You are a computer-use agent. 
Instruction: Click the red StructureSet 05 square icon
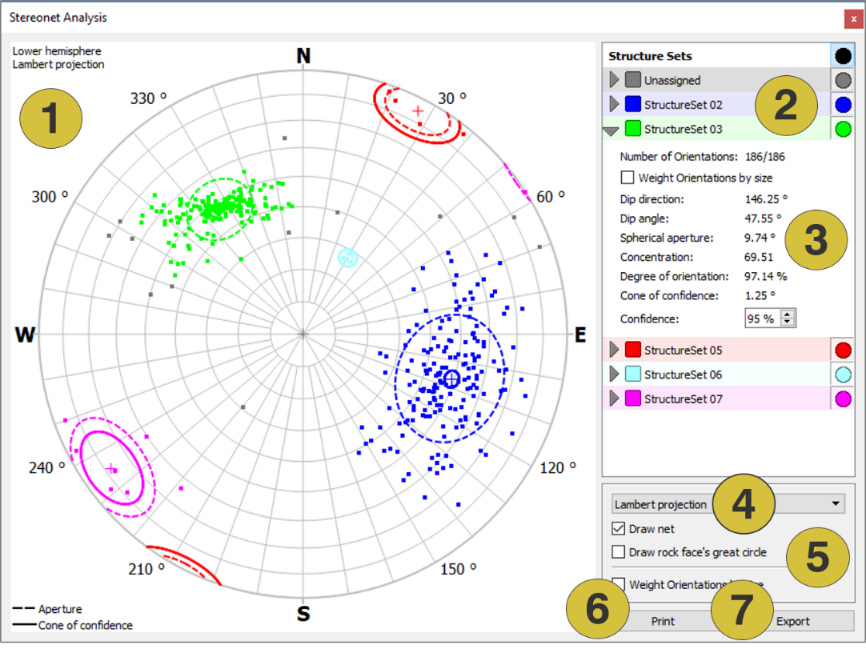coord(632,350)
